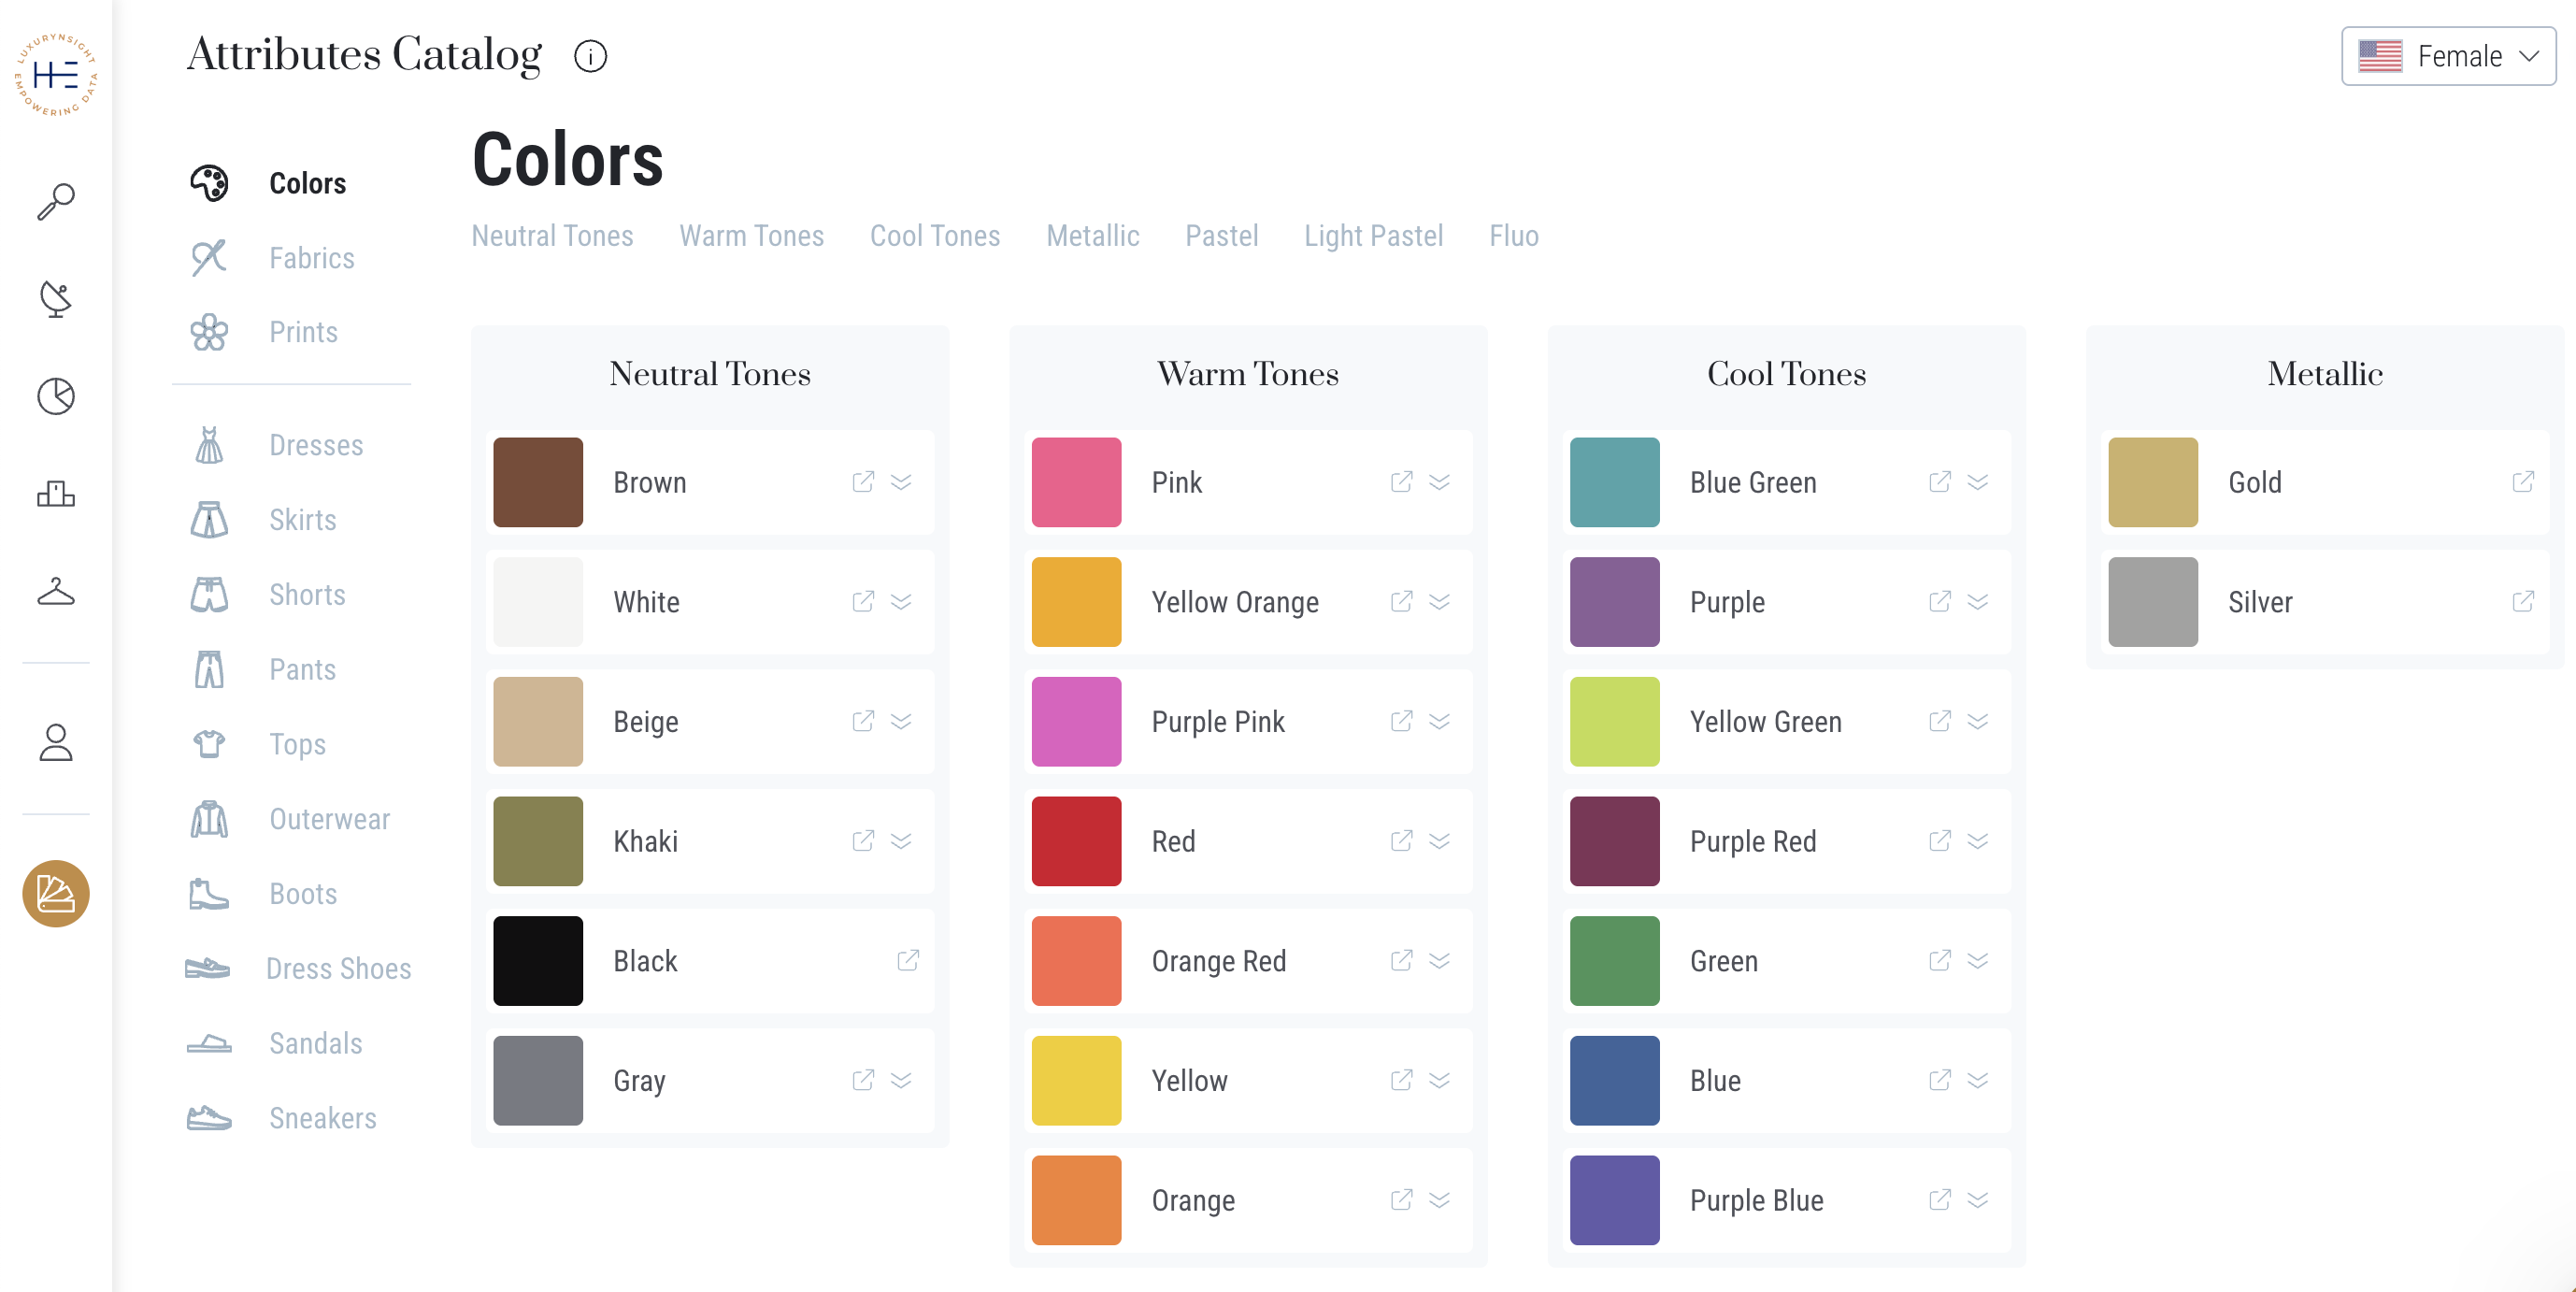Open the user profile icon
This screenshot has height=1292, width=2576.
(x=56, y=742)
